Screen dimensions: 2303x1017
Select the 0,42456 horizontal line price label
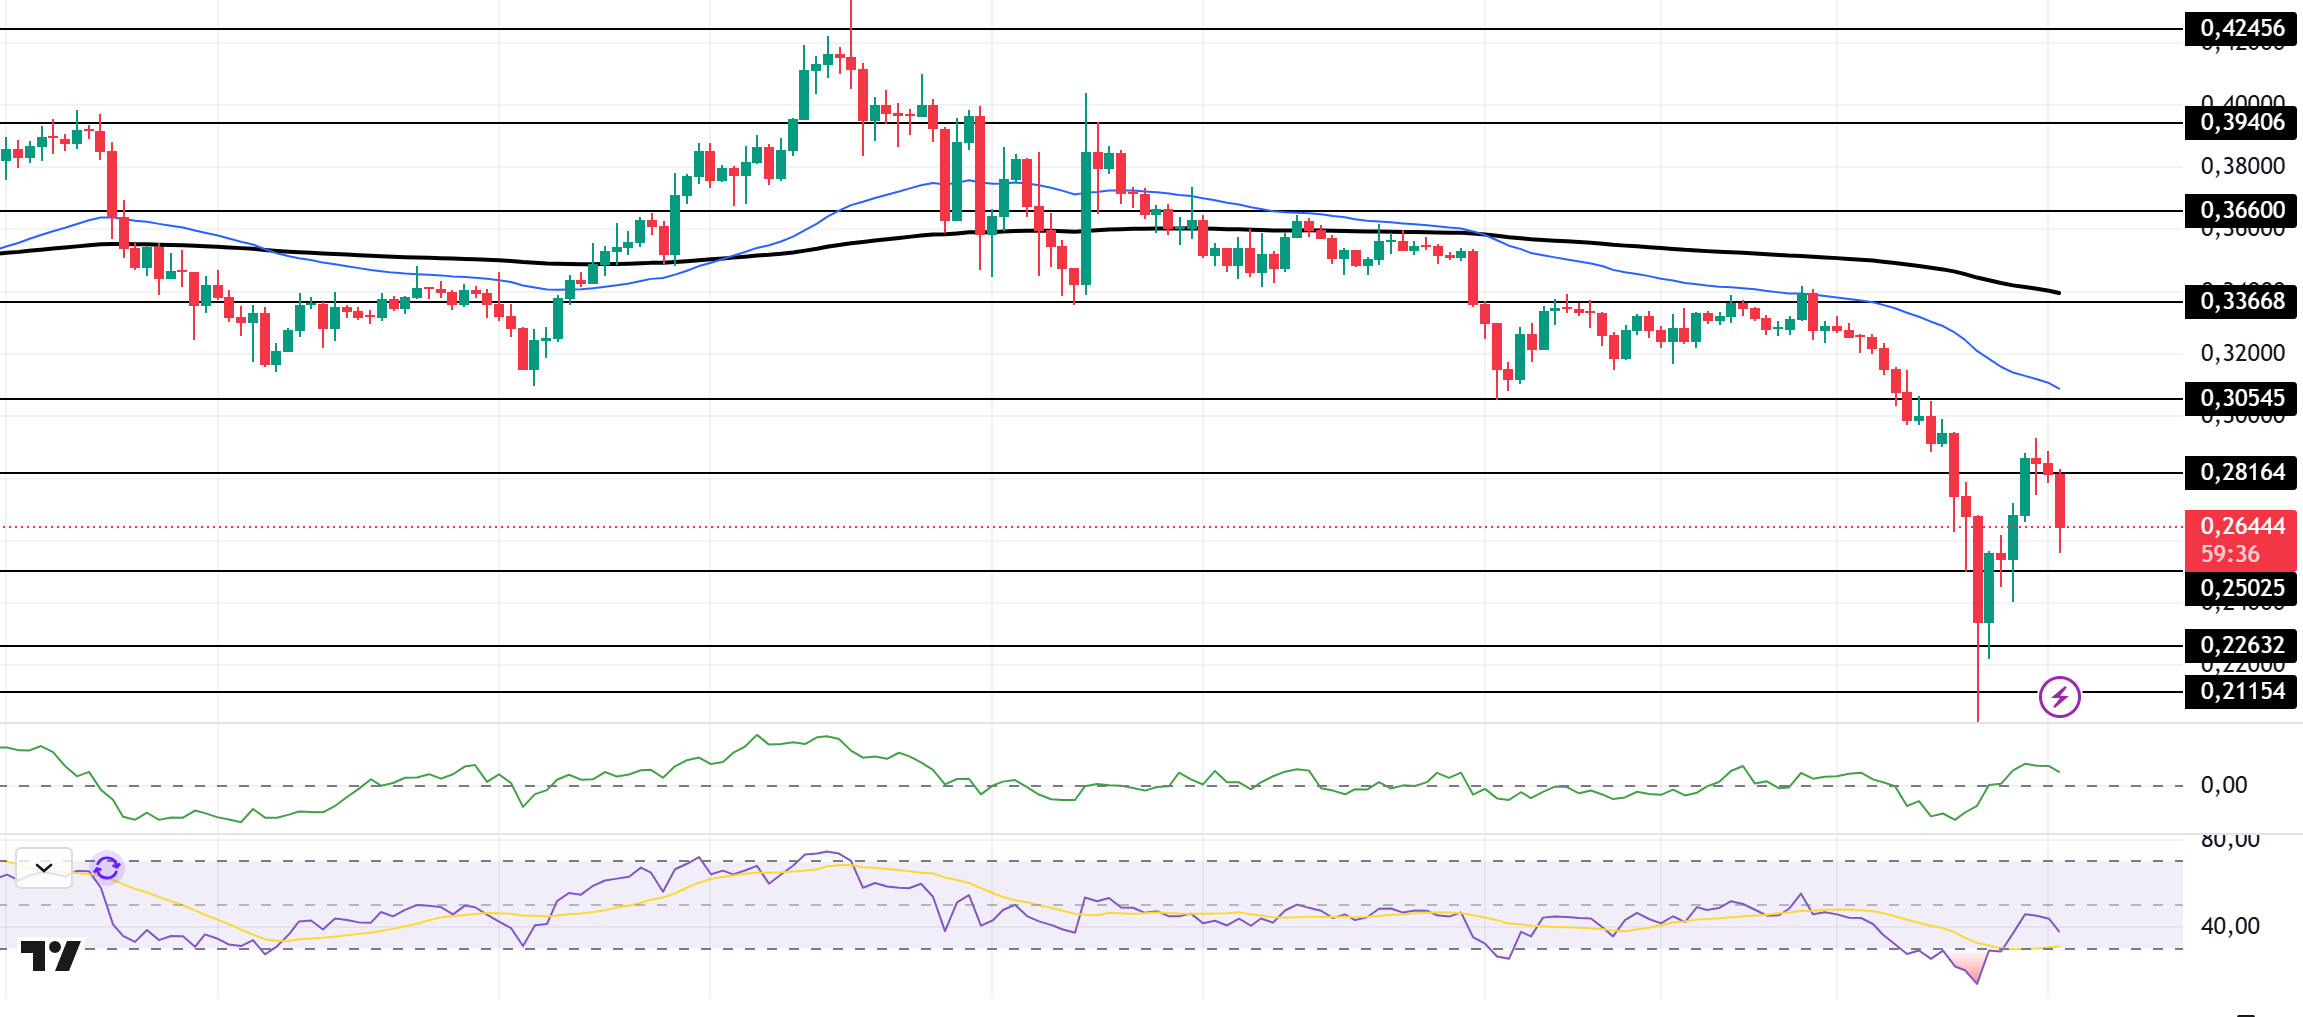click(2241, 28)
